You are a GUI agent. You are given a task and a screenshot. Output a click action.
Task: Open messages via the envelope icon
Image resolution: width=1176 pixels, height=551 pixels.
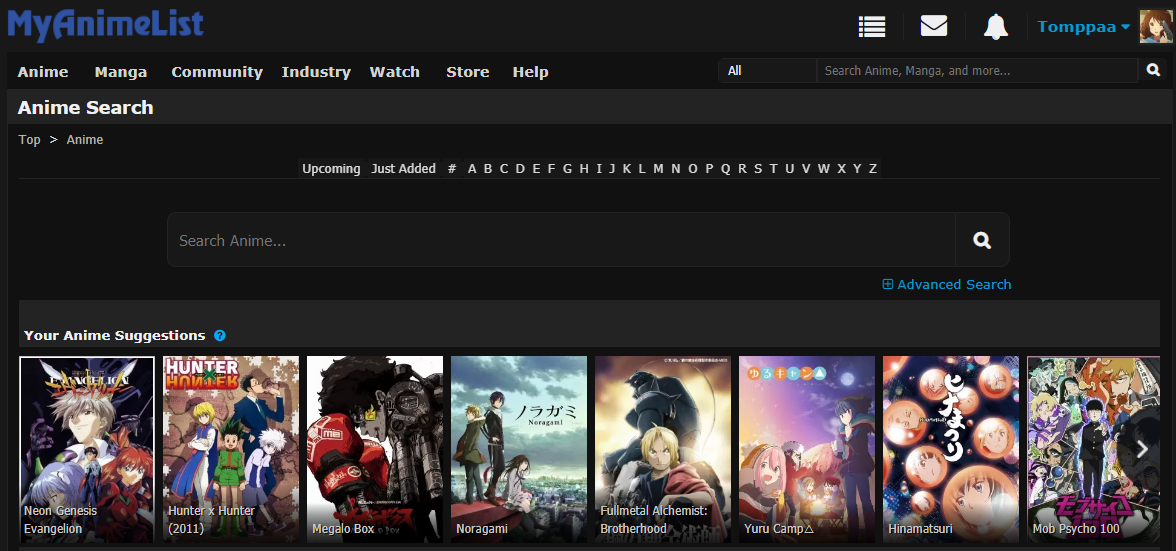tap(933, 27)
